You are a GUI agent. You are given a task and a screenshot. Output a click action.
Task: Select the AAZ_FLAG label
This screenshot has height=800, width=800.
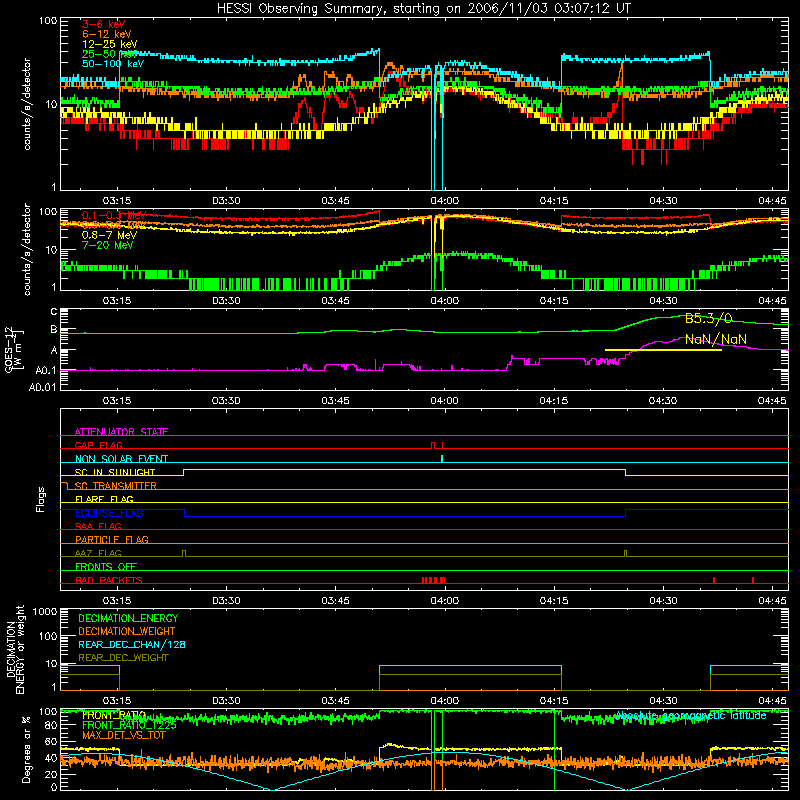pyautogui.click(x=98, y=553)
